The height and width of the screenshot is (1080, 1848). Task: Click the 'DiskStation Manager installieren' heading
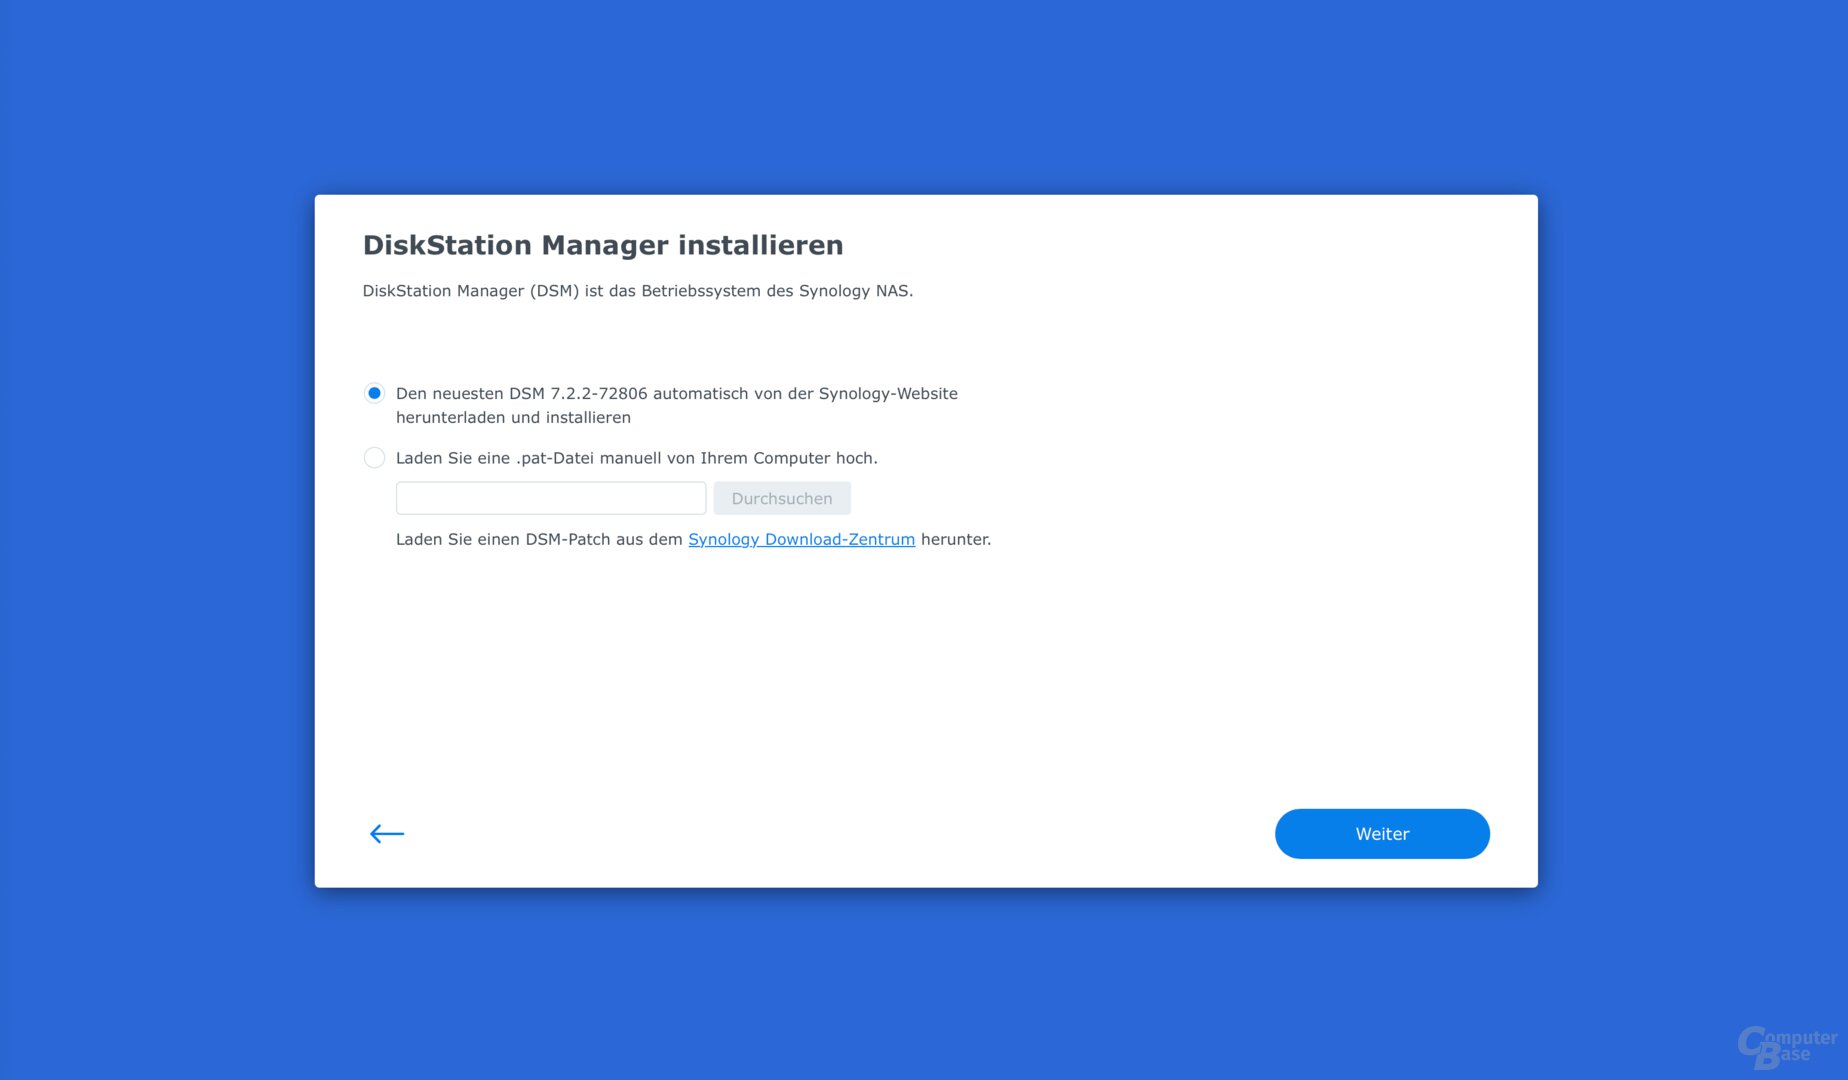[603, 245]
